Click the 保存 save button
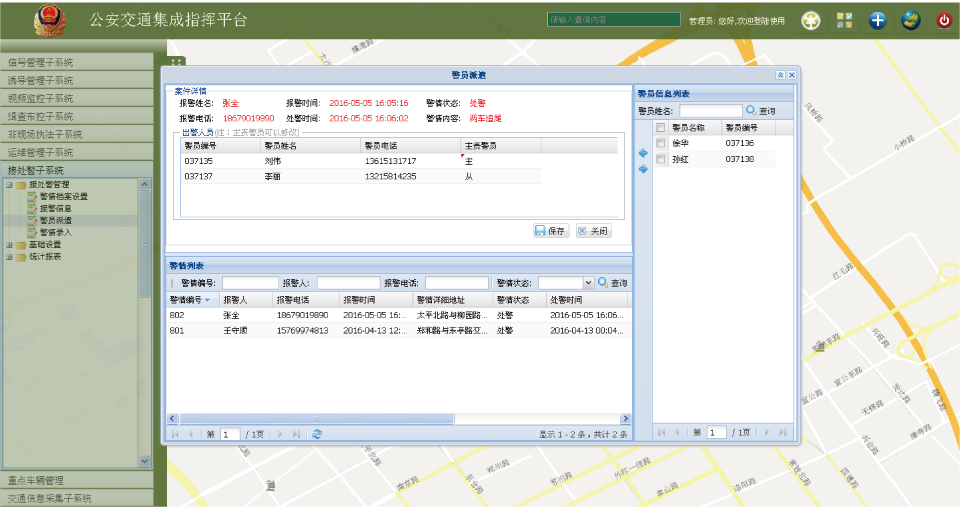961x509 pixels. 551,230
